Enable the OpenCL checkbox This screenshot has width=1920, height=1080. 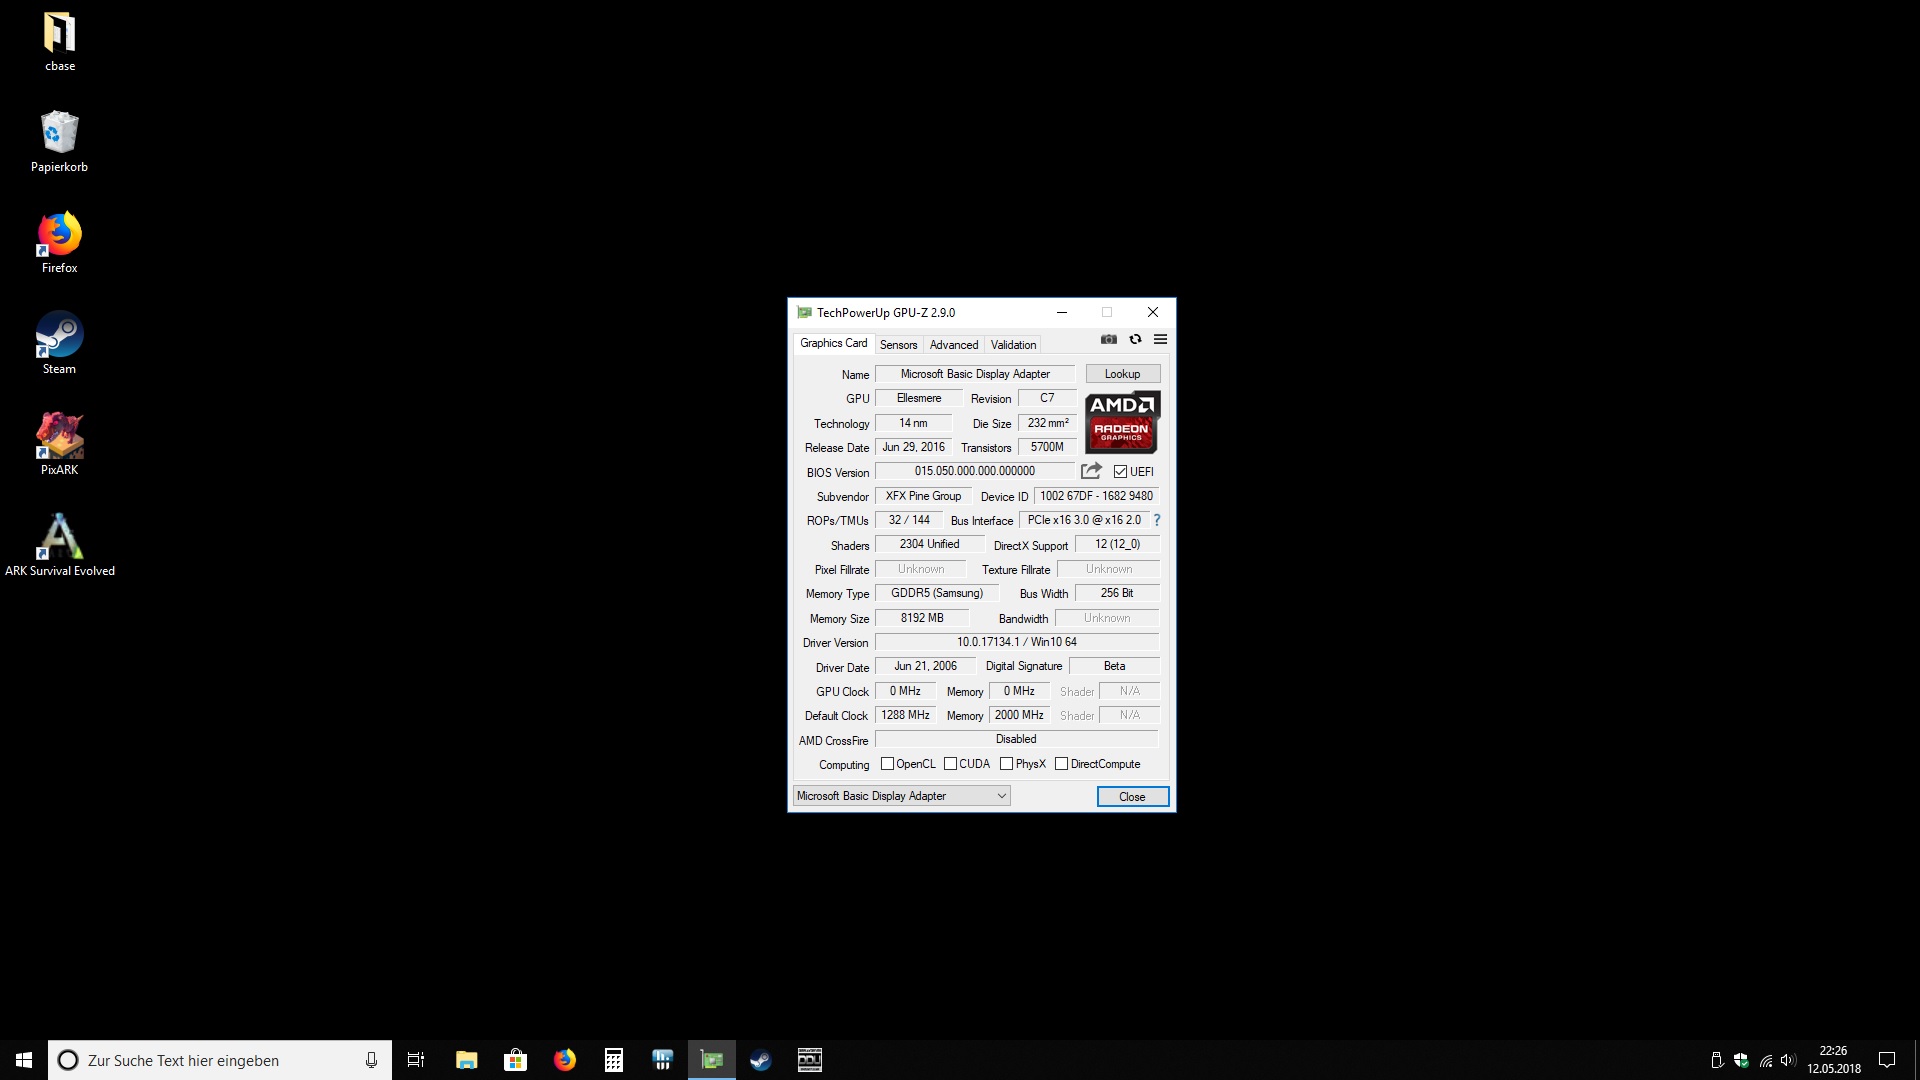coord(887,764)
